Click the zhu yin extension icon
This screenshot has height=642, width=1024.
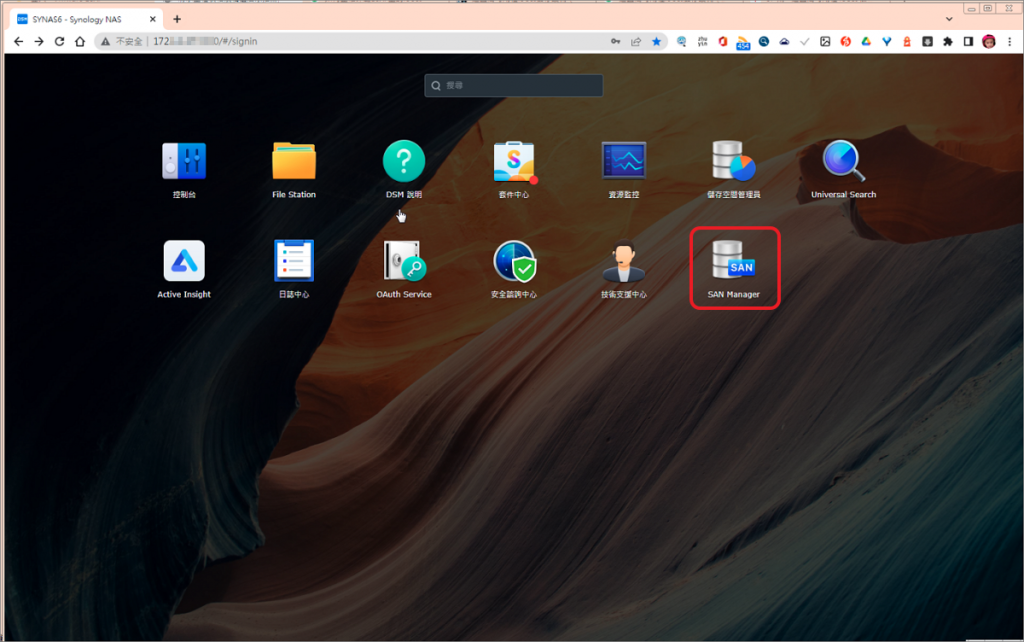click(702, 41)
